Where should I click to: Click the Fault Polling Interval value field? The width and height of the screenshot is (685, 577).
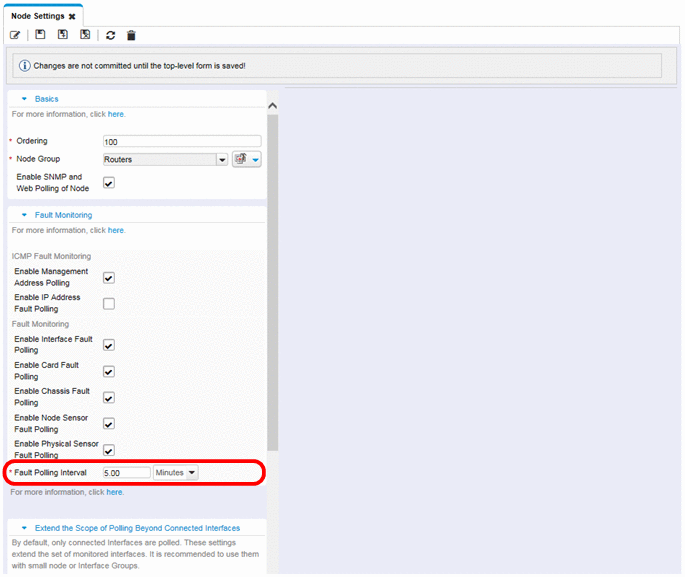click(x=126, y=472)
